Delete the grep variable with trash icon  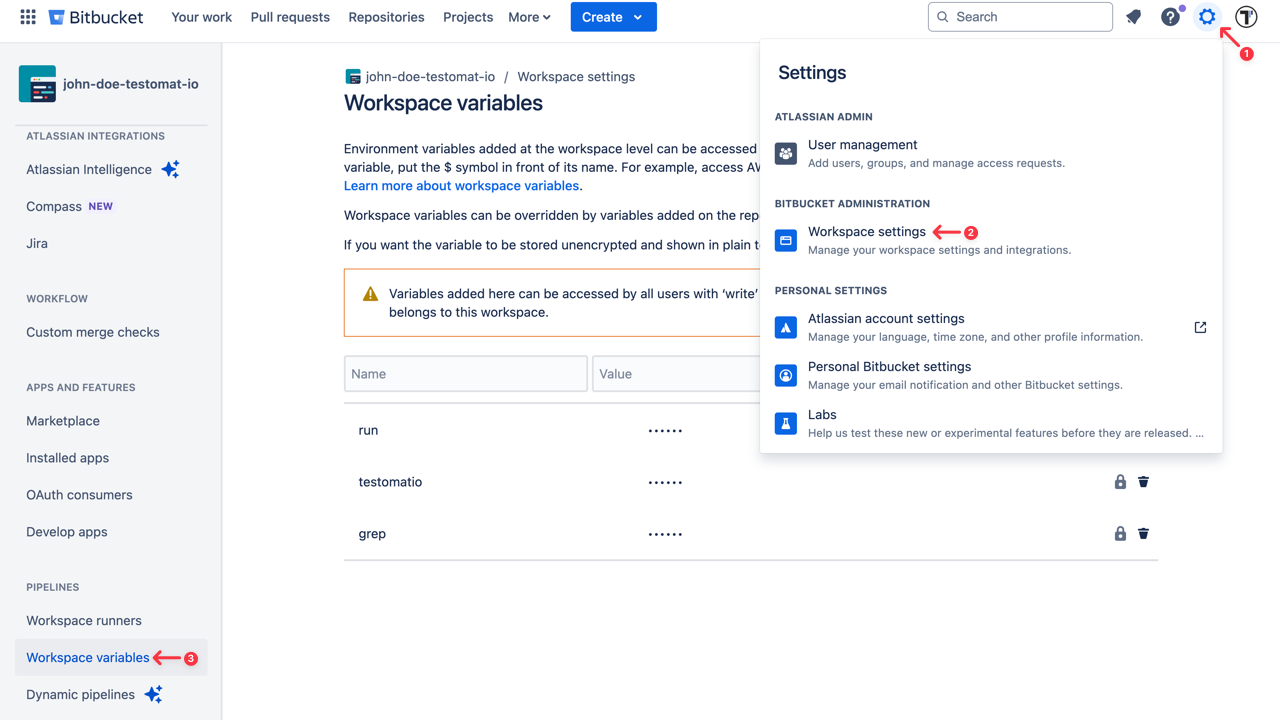point(1143,533)
